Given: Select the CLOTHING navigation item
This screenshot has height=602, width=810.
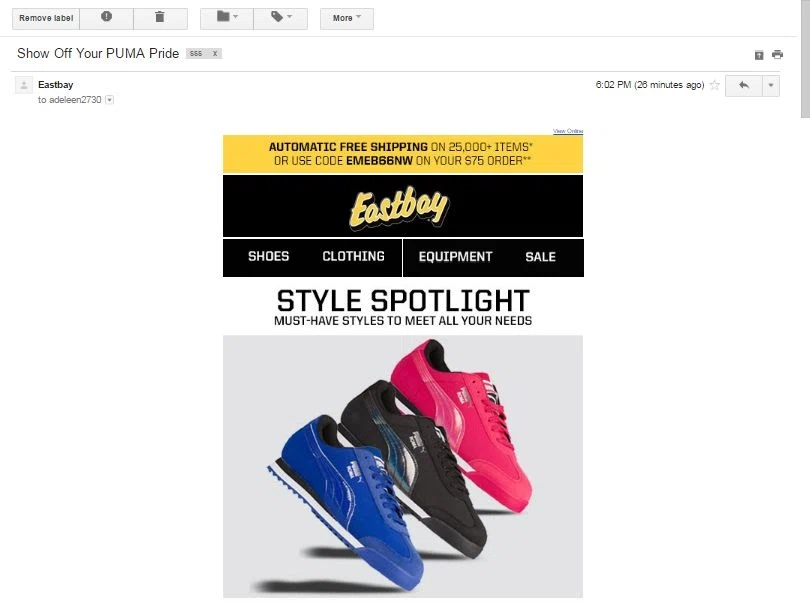Looking at the screenshot, I should tap(353, 257).
